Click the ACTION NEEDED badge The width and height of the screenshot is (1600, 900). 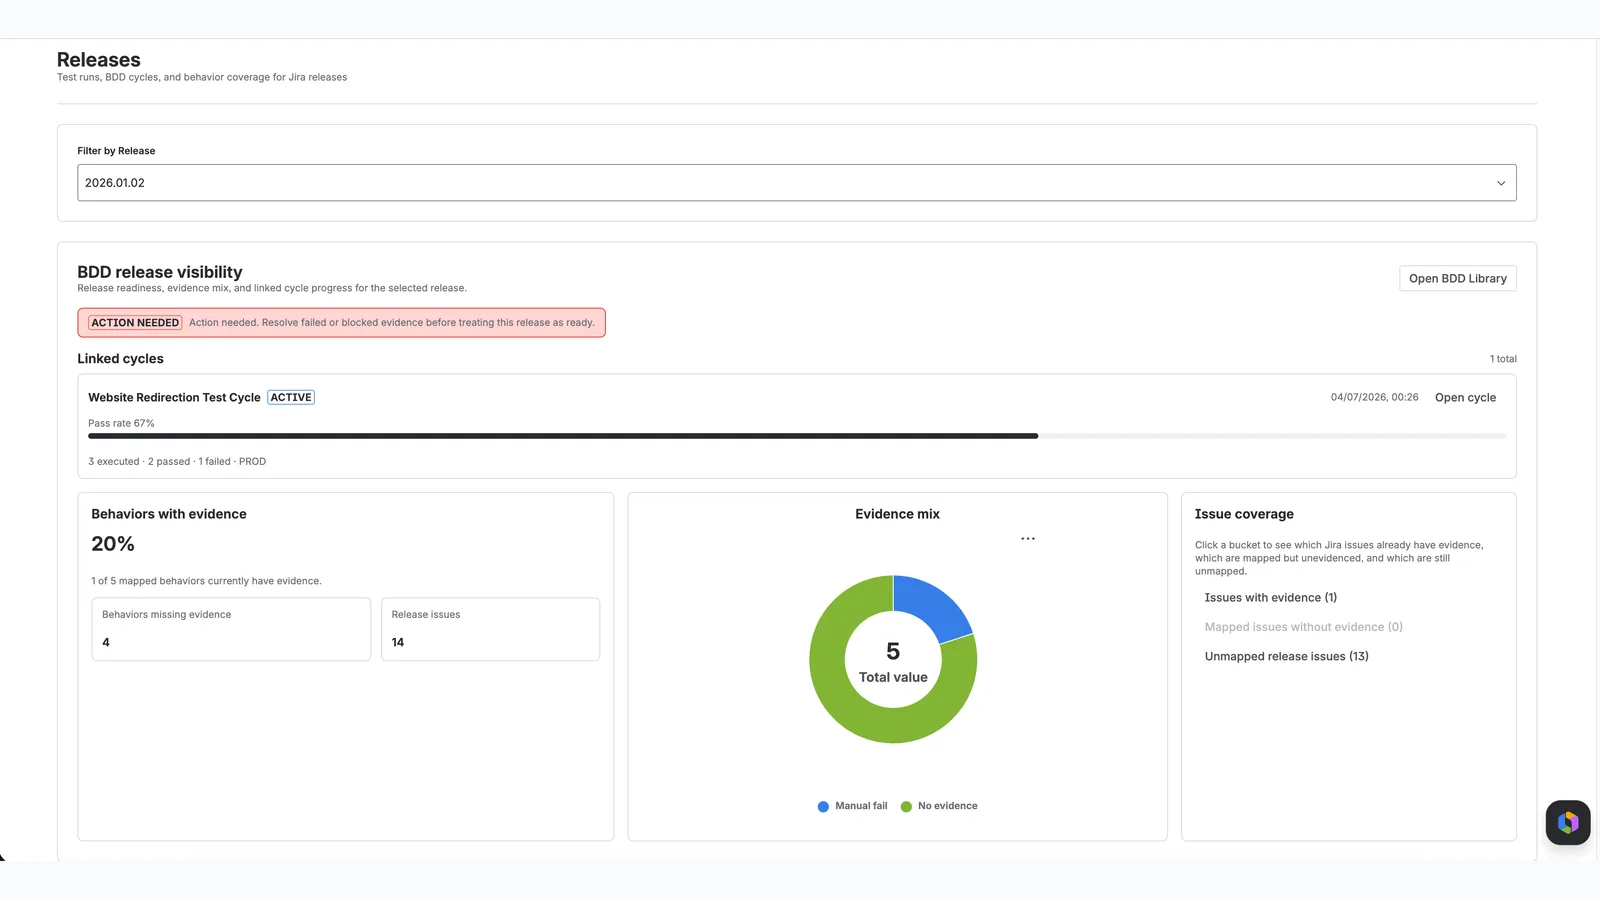[135, 323]
